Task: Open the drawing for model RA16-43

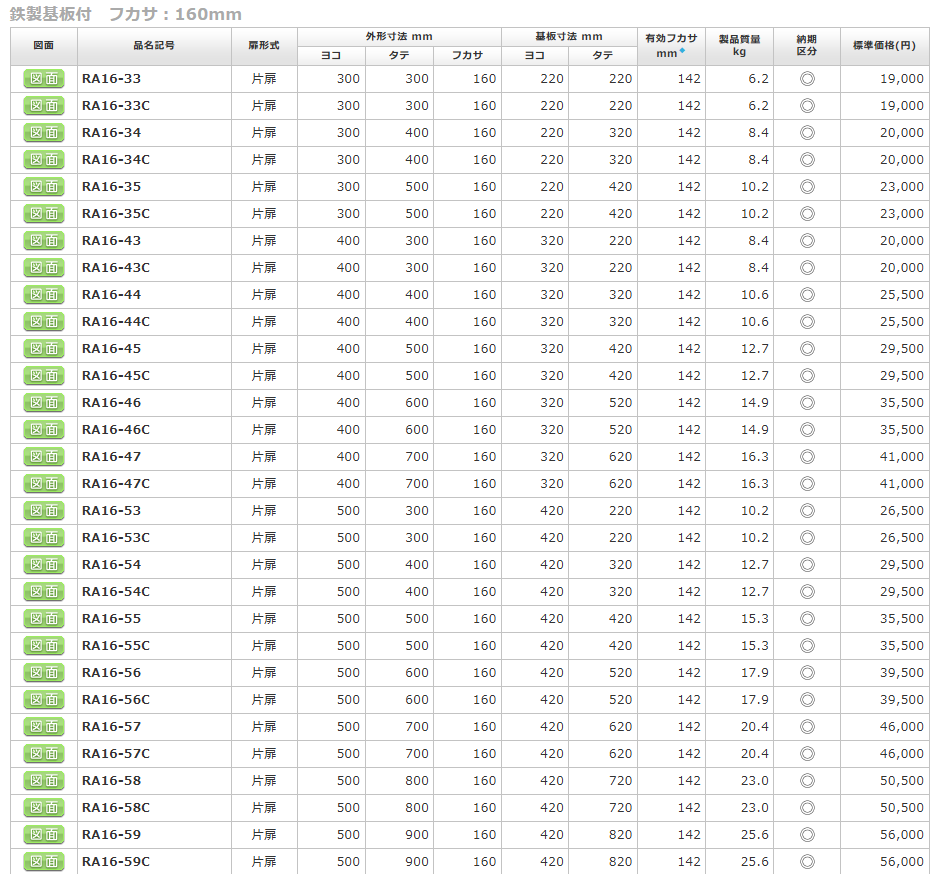Action: point(44,241)
